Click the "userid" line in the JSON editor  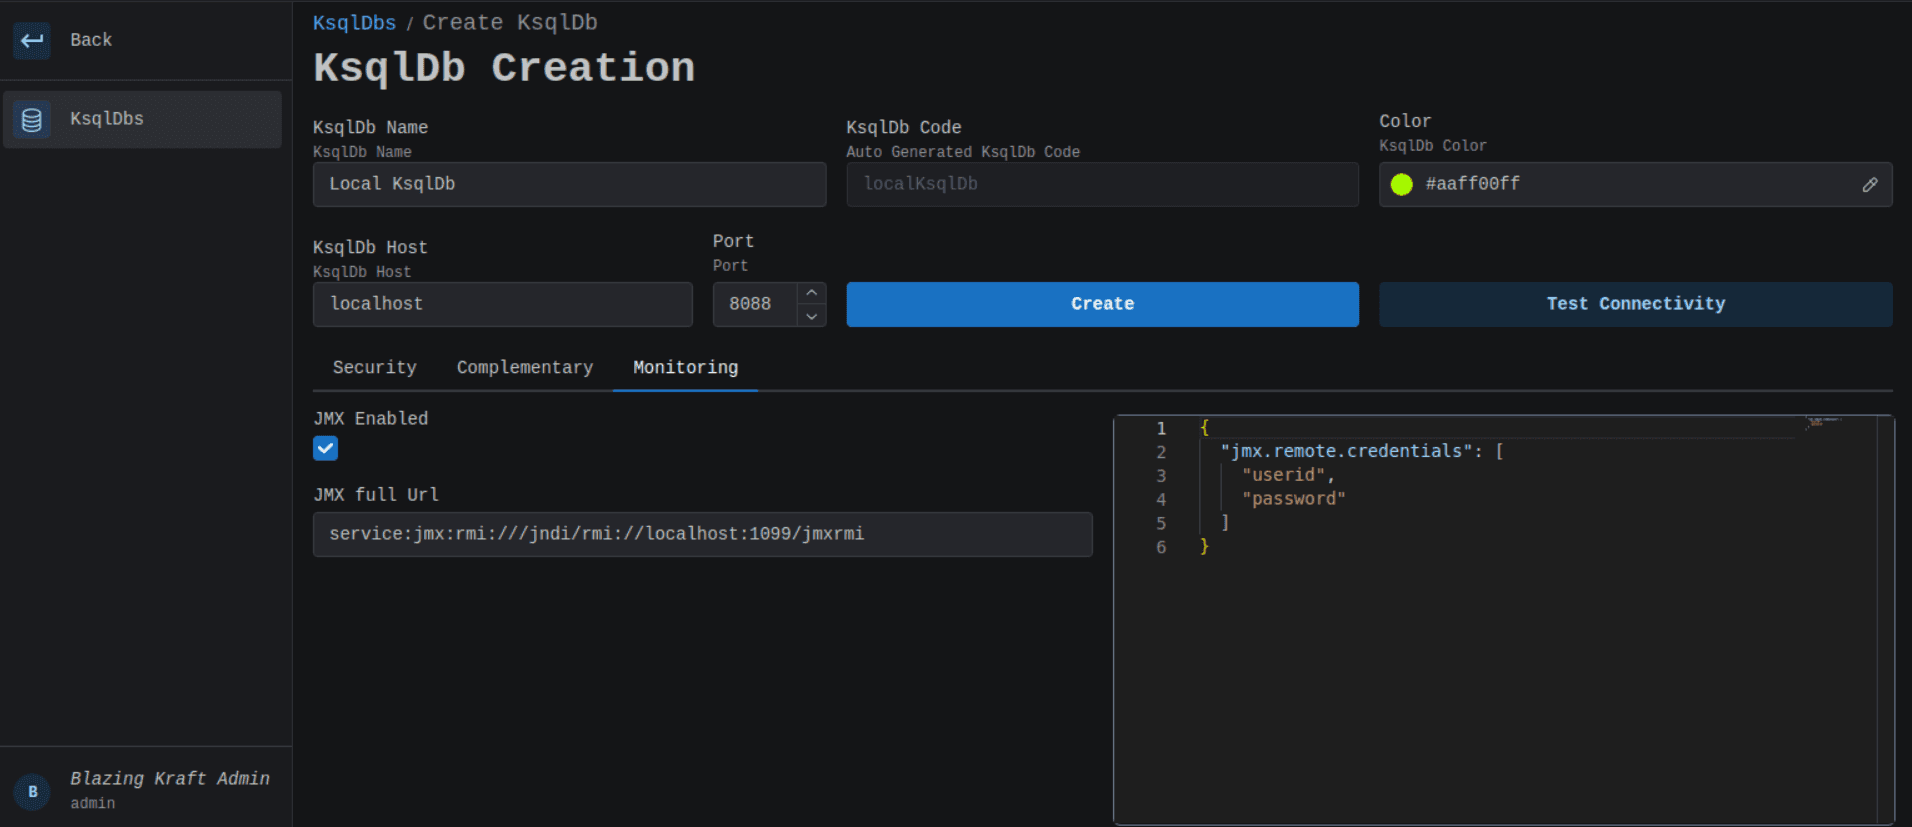coord(1288,475)
